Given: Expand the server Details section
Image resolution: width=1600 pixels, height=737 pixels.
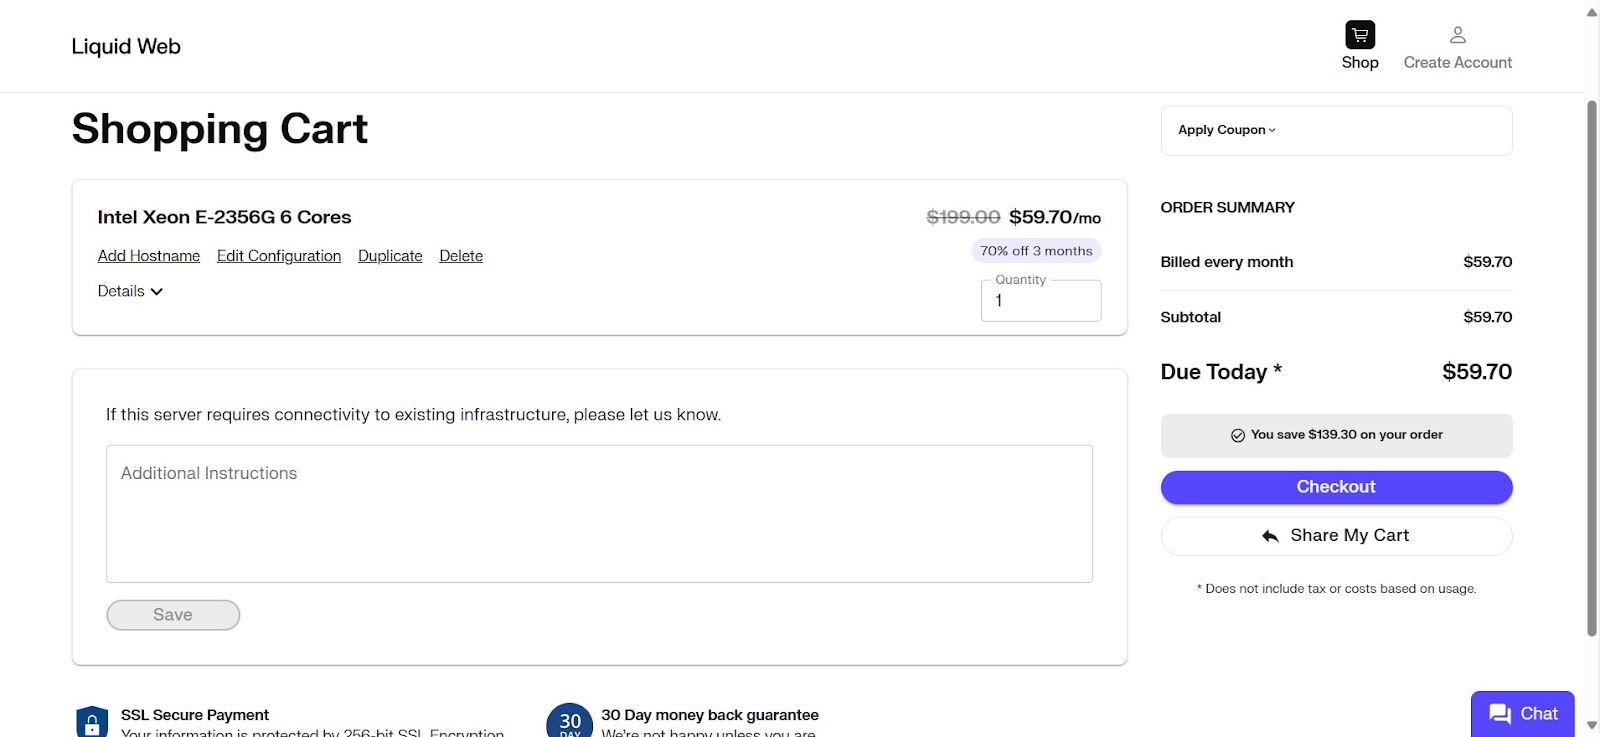Looking at the screenshot, I should pyautogui.click(x=130, y=291).
